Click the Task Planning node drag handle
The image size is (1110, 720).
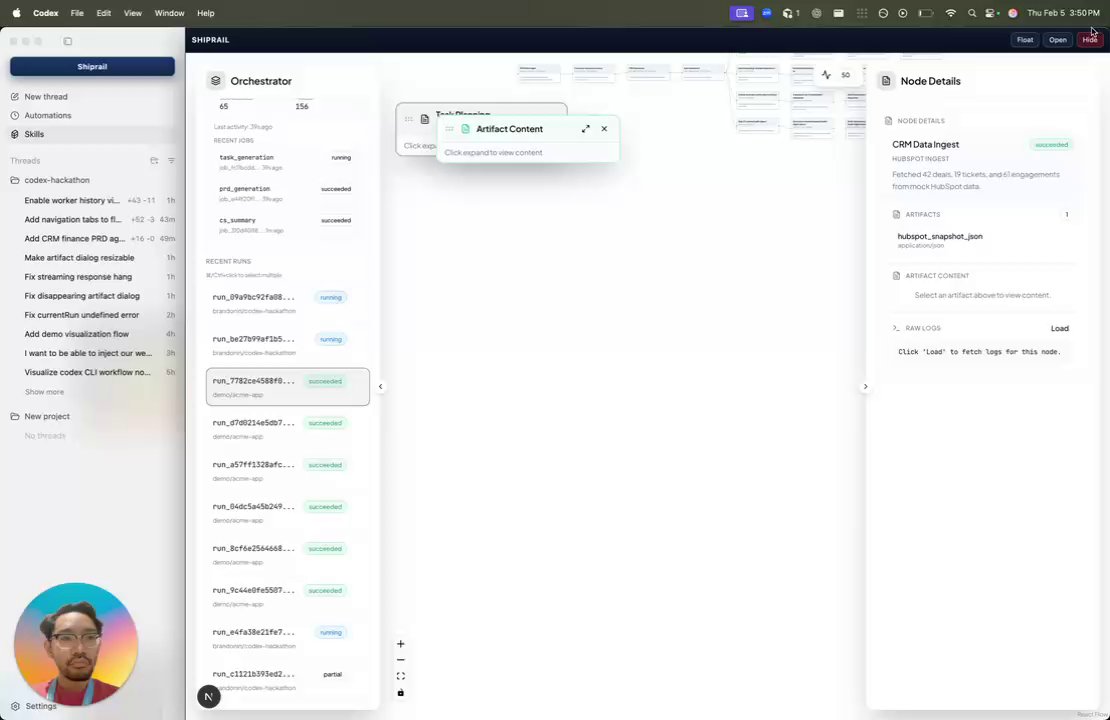(408, 119)
